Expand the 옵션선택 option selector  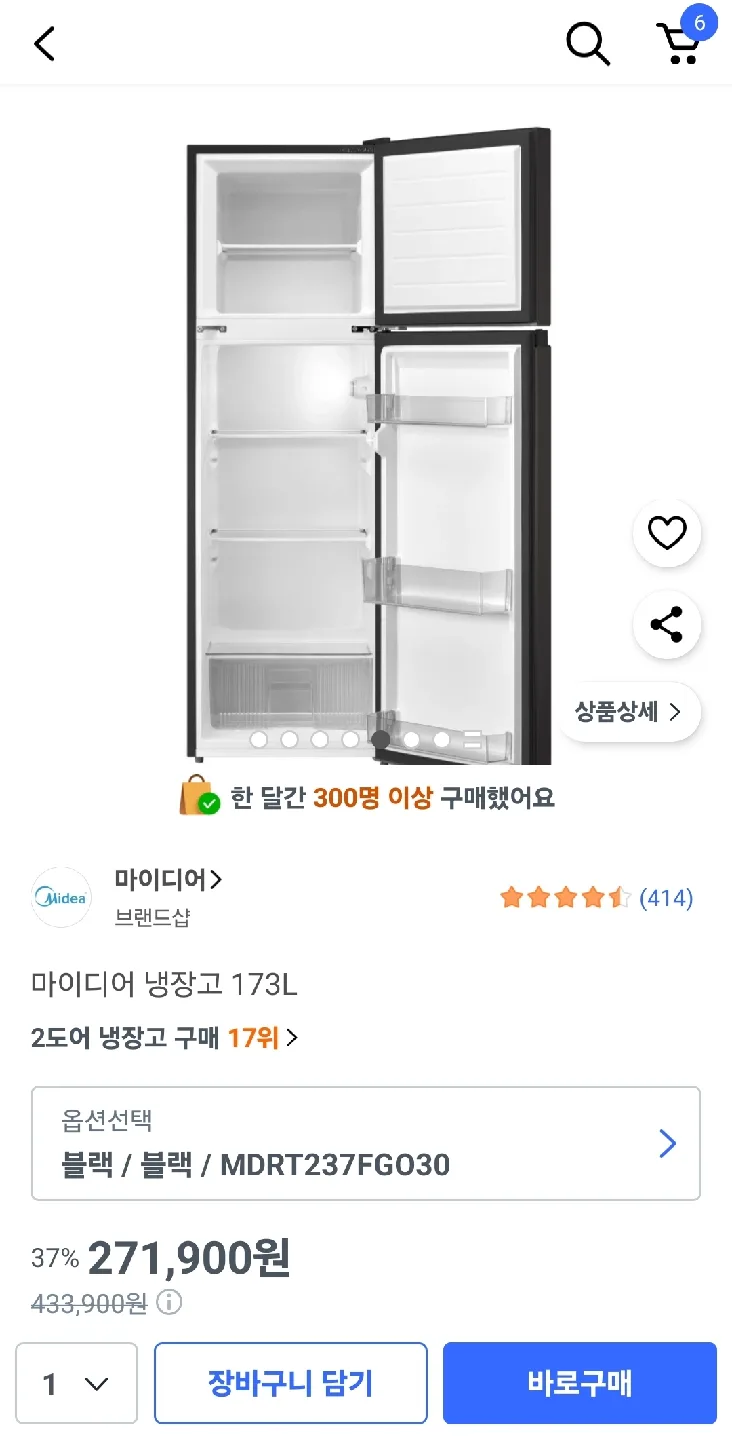pos(366,1143)
